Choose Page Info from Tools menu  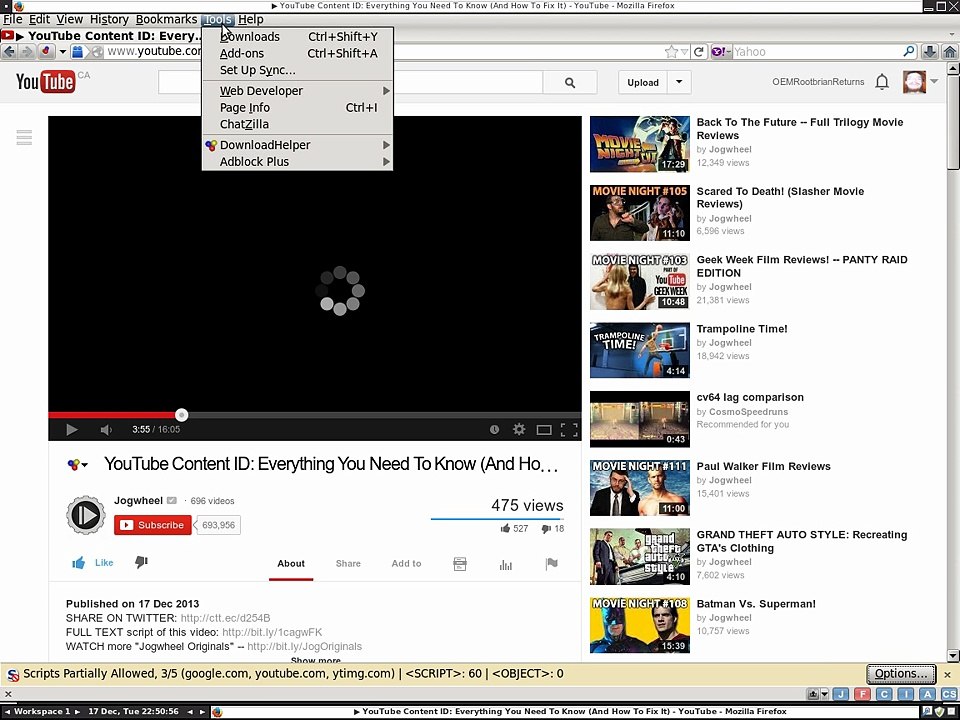pyautogui.click(x=298, y=108)
